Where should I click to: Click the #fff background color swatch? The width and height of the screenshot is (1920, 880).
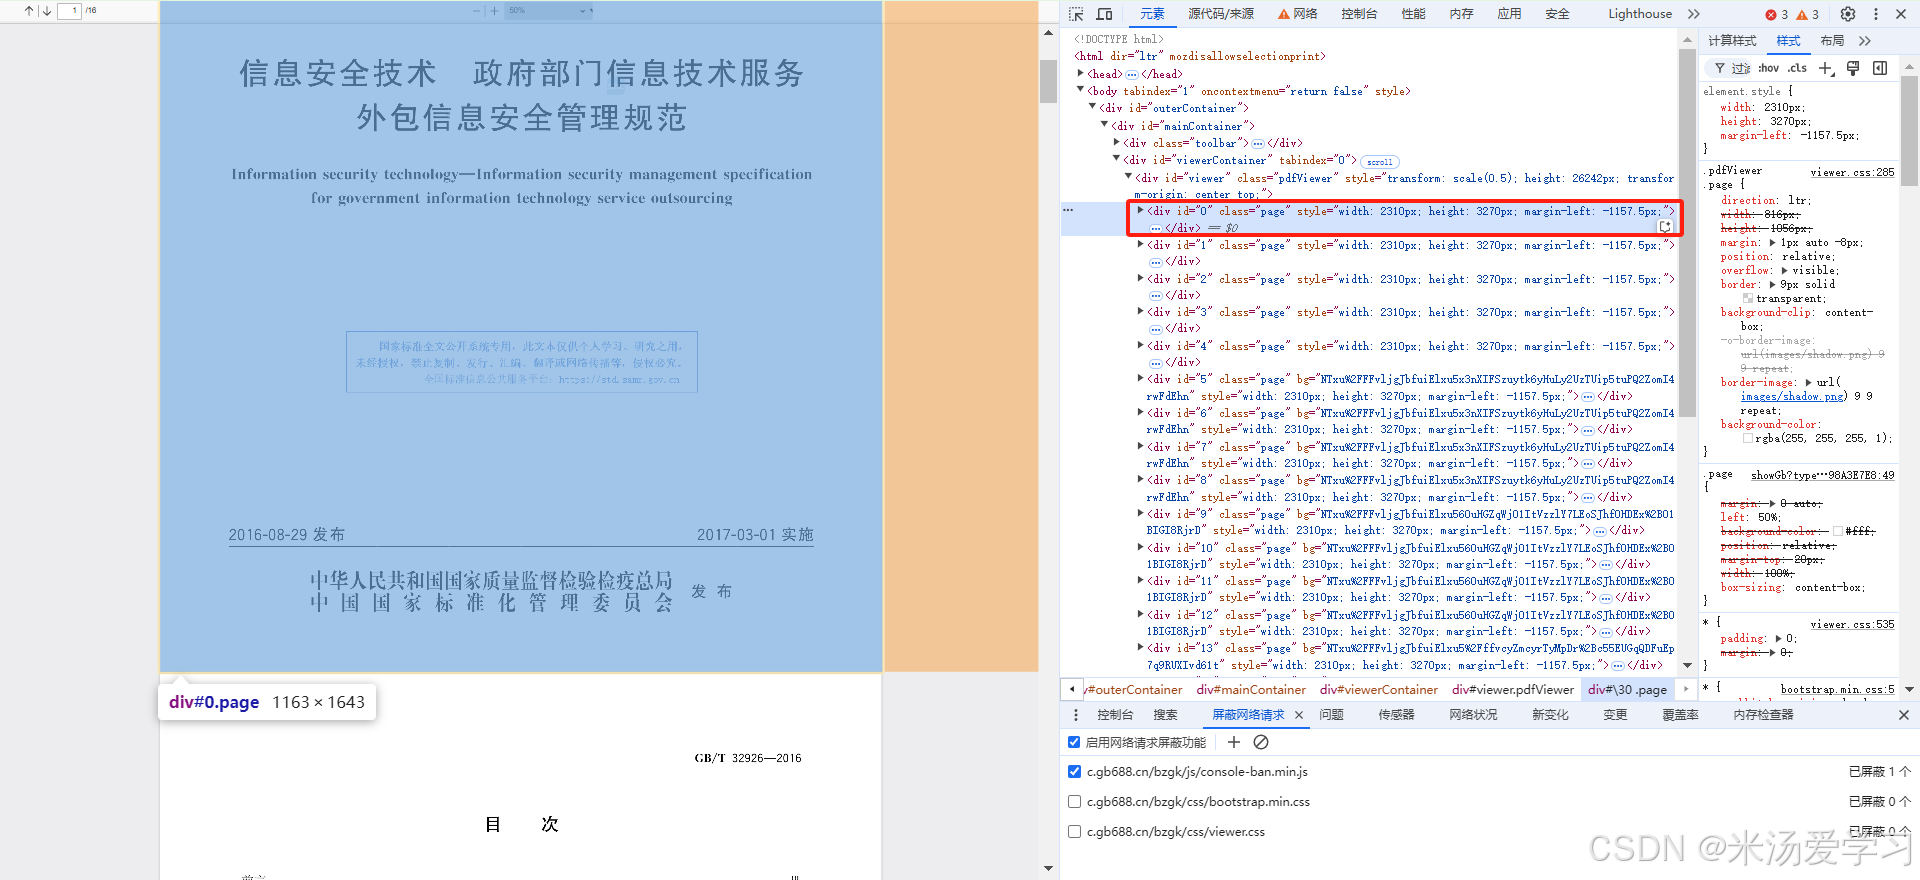click(1837, 531)
